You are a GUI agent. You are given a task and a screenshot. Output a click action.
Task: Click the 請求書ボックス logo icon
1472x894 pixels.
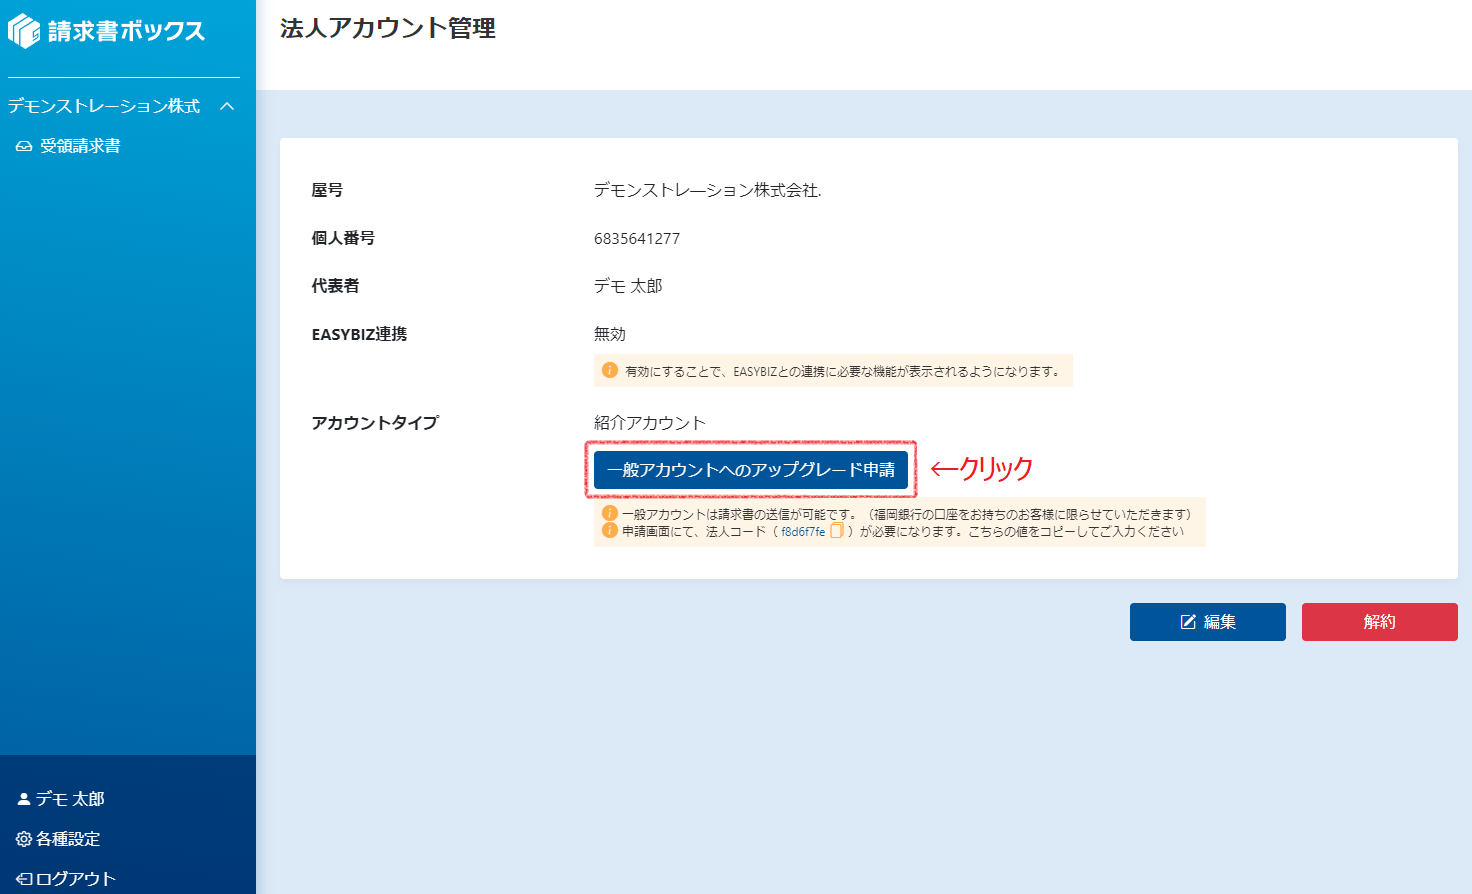tap(24, 31)
